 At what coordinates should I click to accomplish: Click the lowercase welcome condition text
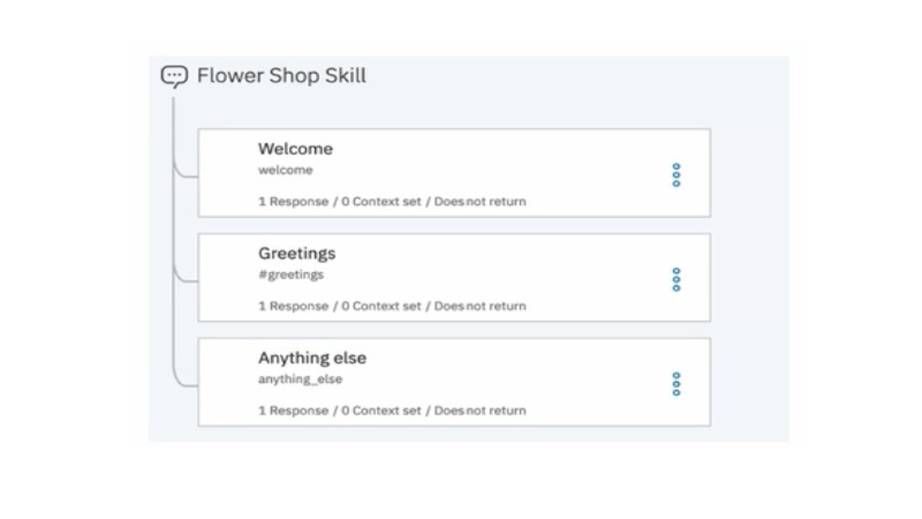pyautogui.click(x=285, y=170)
